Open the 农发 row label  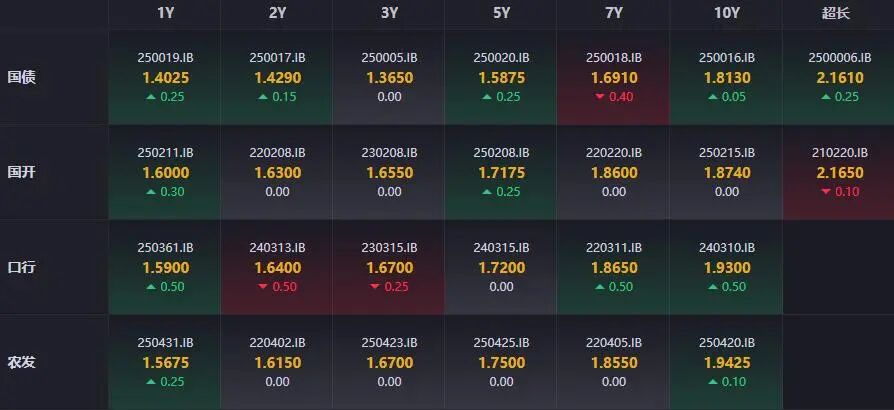click(22, 362)
